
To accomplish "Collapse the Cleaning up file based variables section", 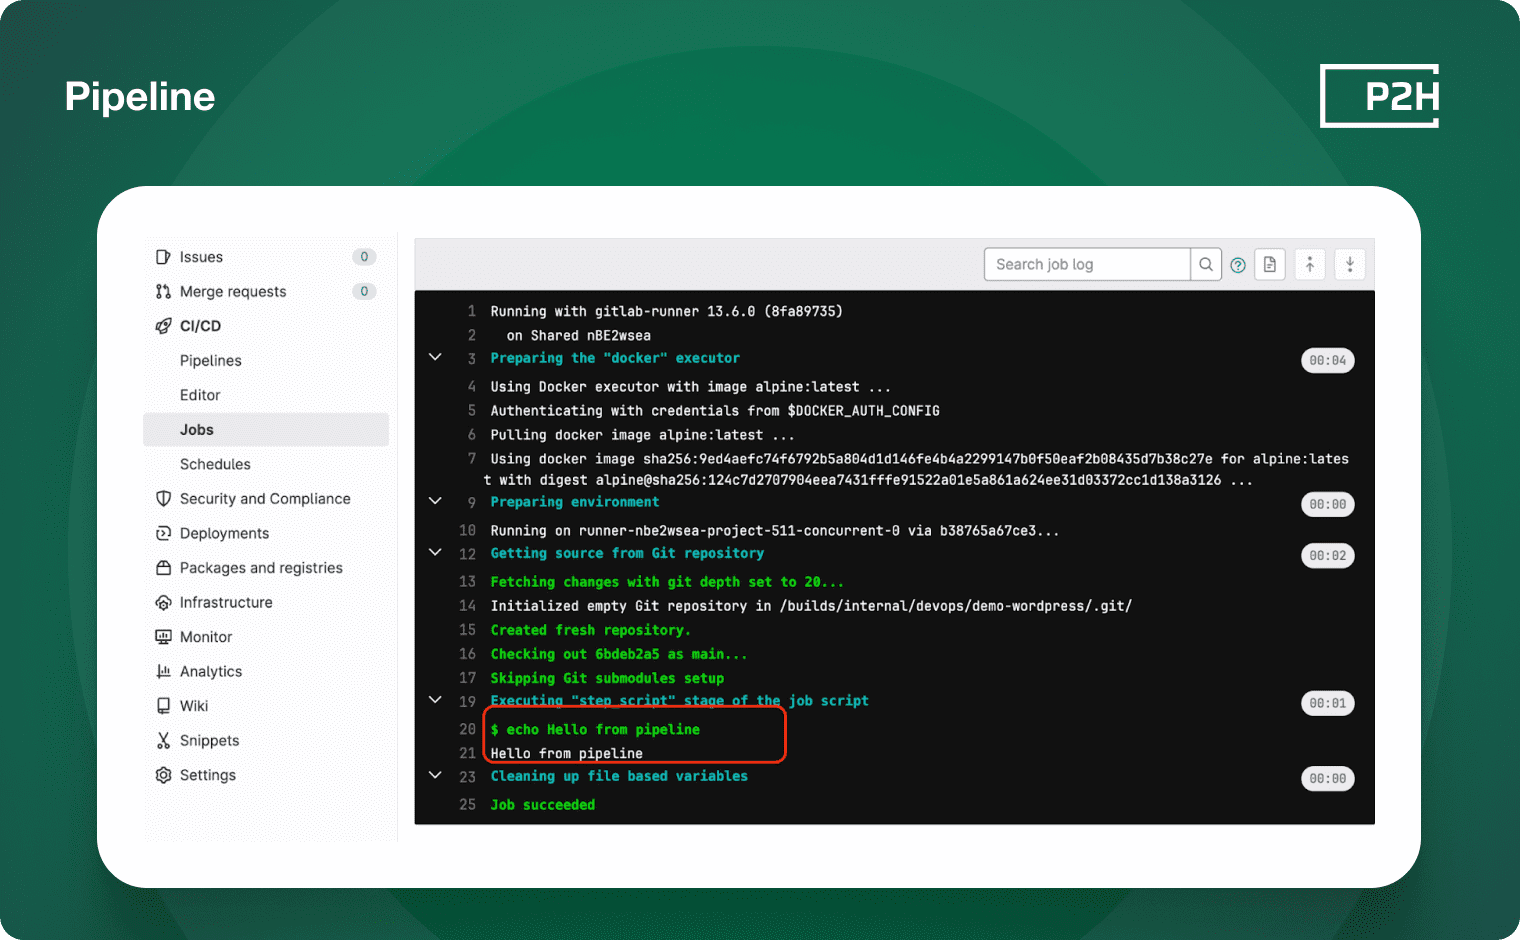I will pyautogui.click(x=435, y=775).
